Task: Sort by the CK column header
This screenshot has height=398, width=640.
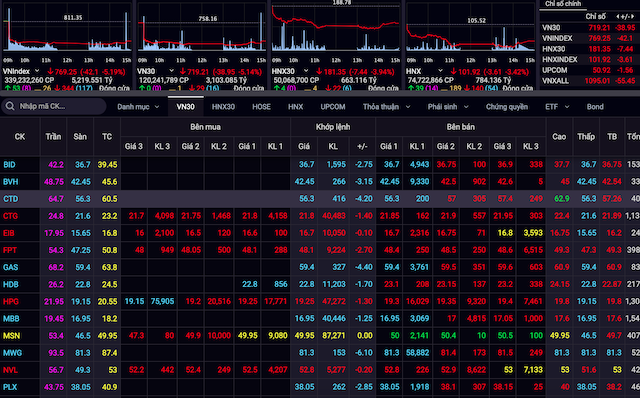Action: pyautogui.click(x=20, y=137)
